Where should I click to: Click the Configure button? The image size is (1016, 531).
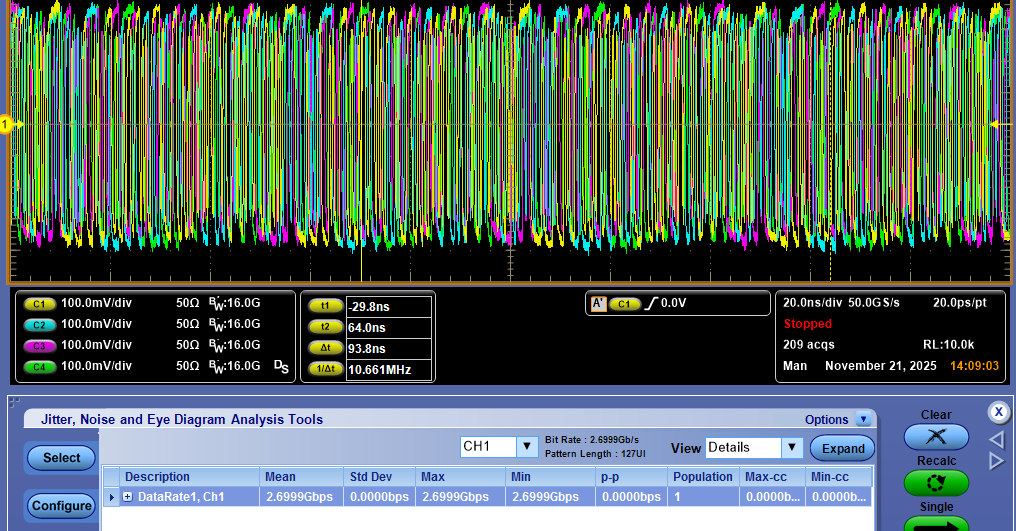click(61, 506)
